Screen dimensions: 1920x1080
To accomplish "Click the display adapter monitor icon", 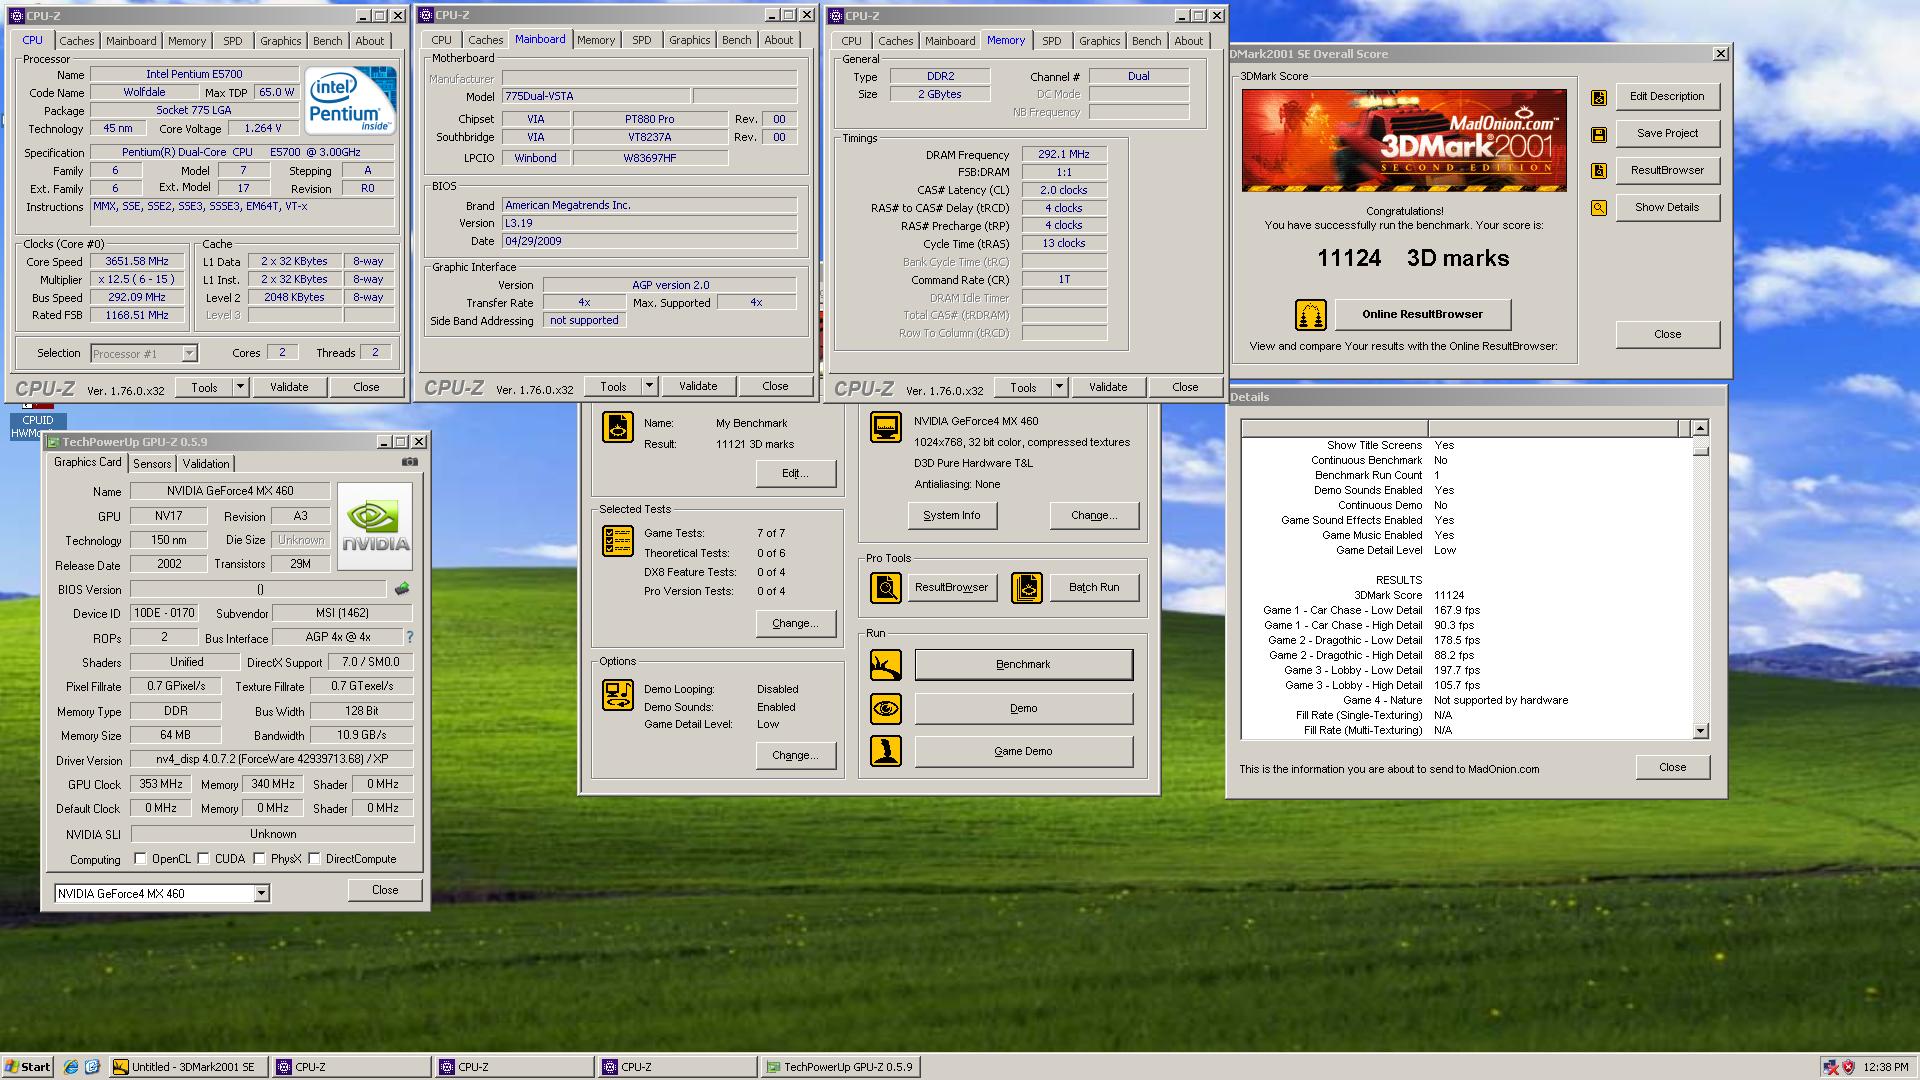I will point(886,427).
